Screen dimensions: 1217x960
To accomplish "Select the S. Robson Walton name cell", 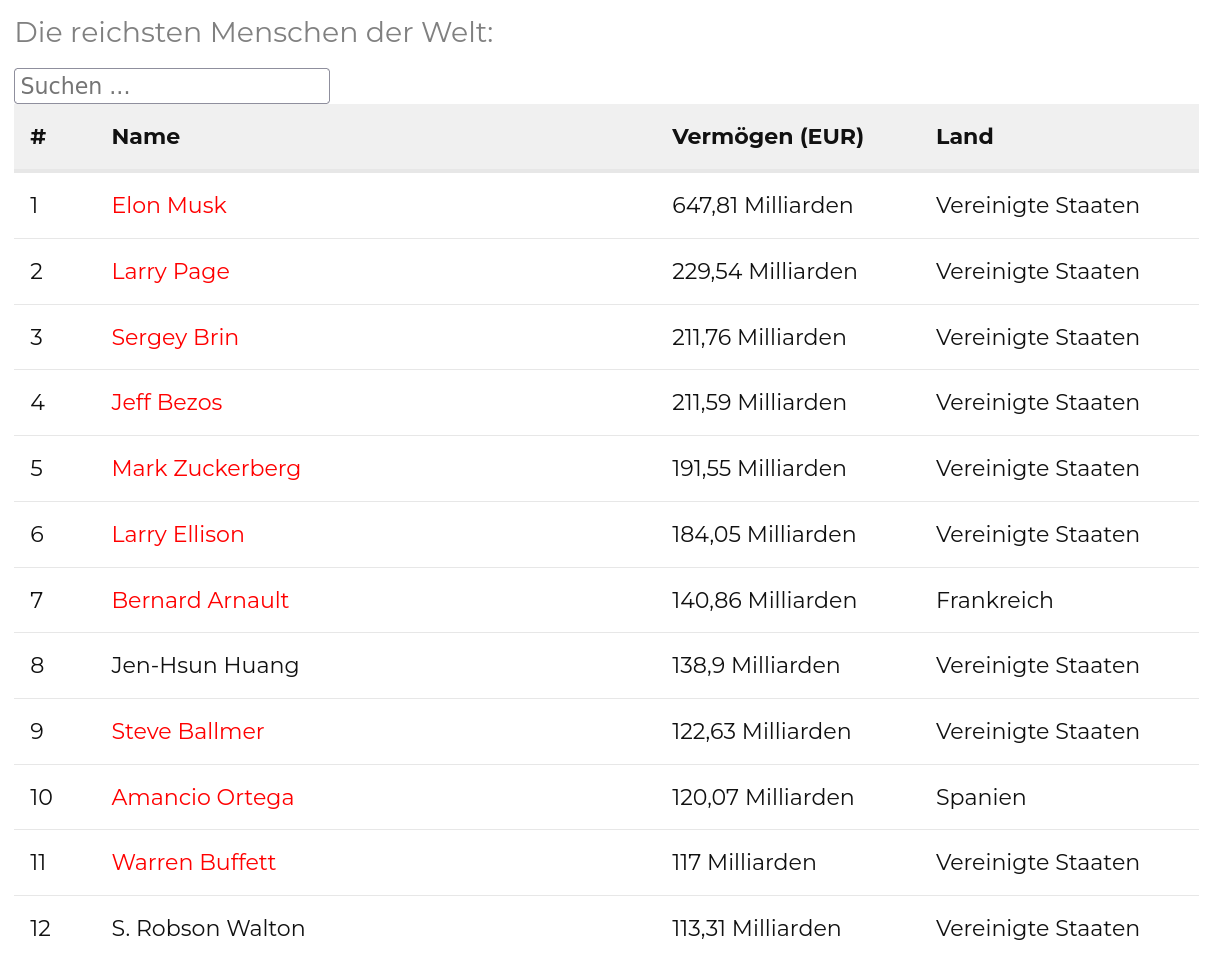I will point(208,928).
